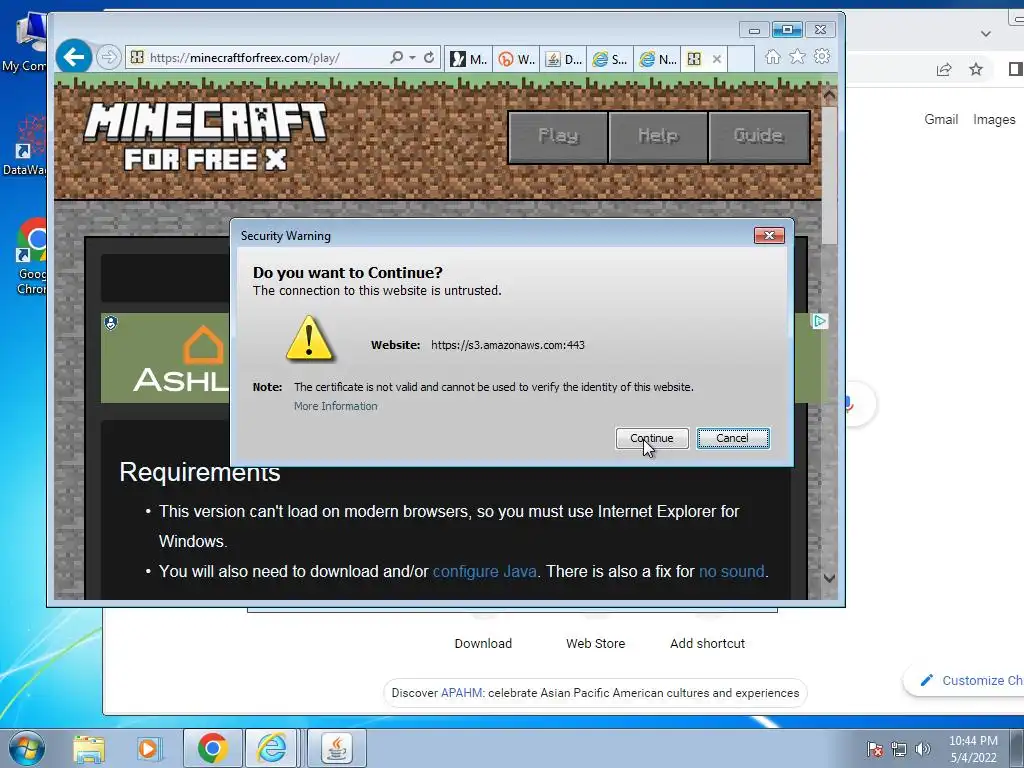1024x768 pixels.
Task: Close the active Minecraft tab
Action: pyautogui.click(x=716, y=59)
